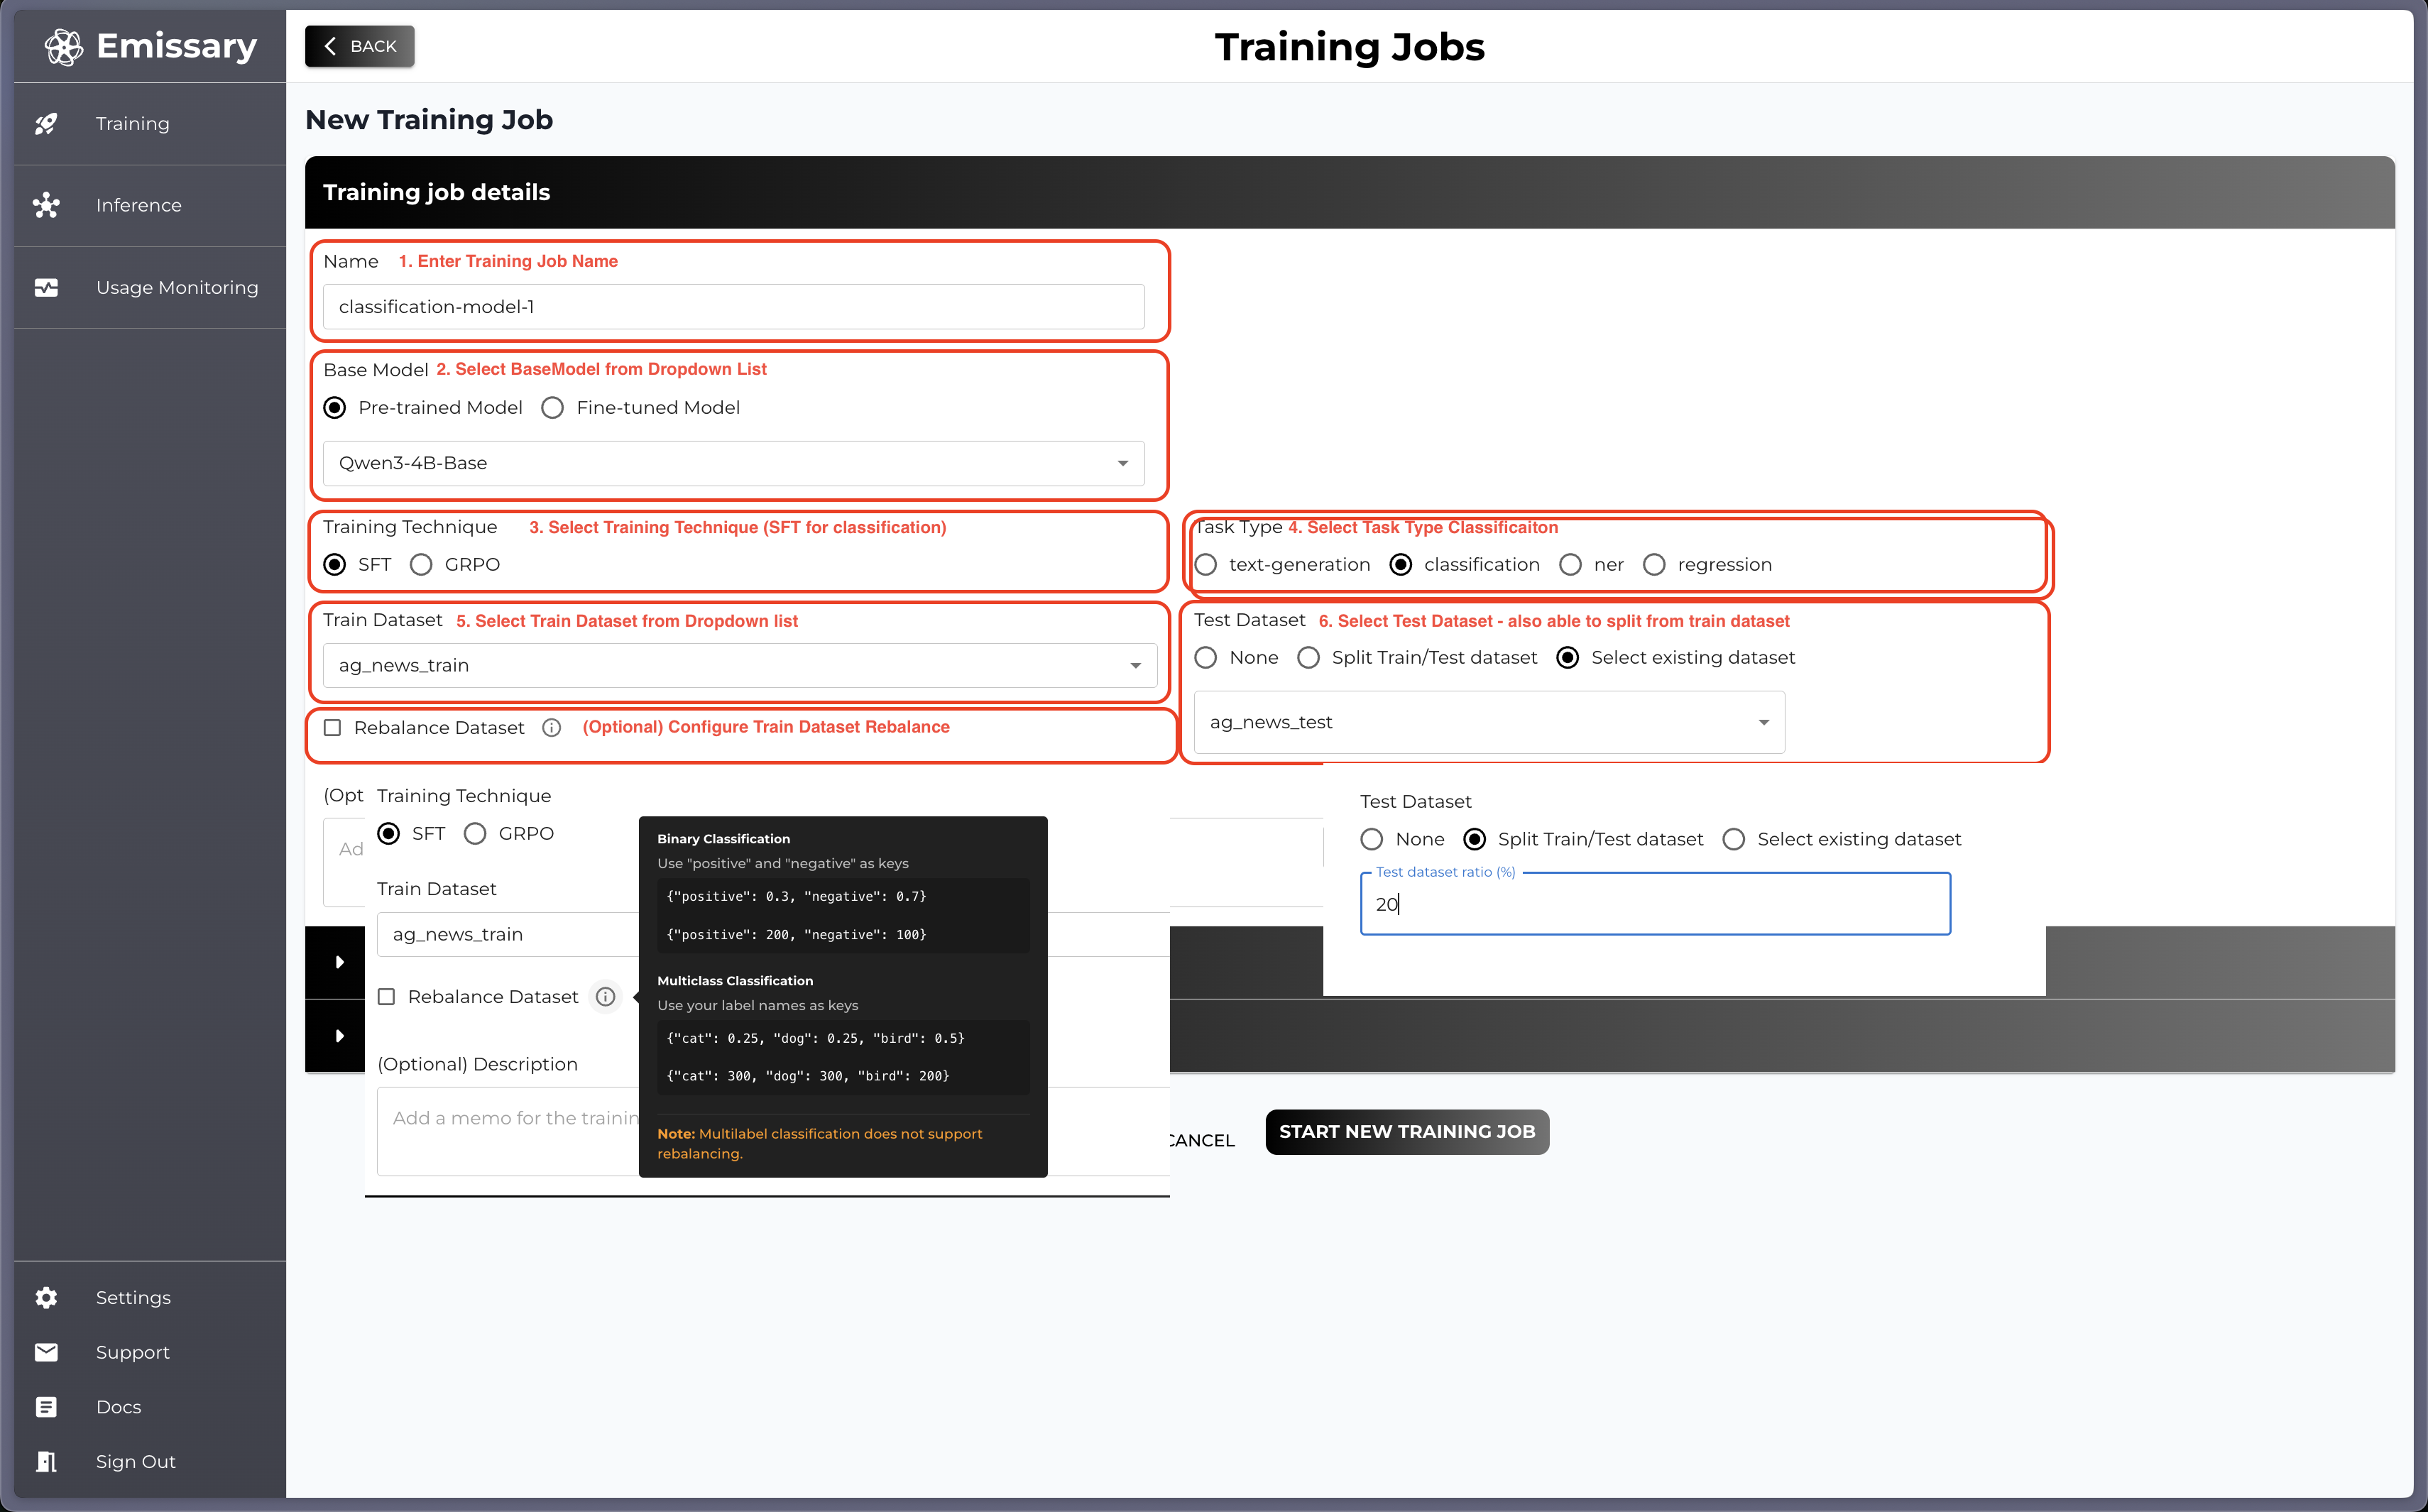The height and width of the screenshot is (1512, 2428).
Task: Click the Usage Monitoring chart icon
Action: [47, 287]
